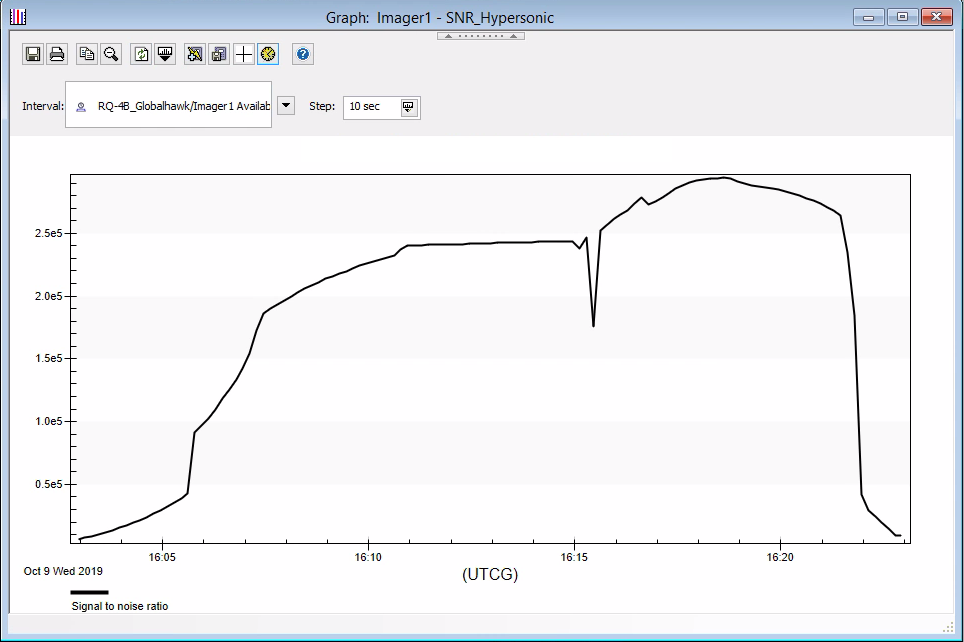Click the Step value field showing 10 sec
Screen dimensions: 964x642
click(370, 107)
